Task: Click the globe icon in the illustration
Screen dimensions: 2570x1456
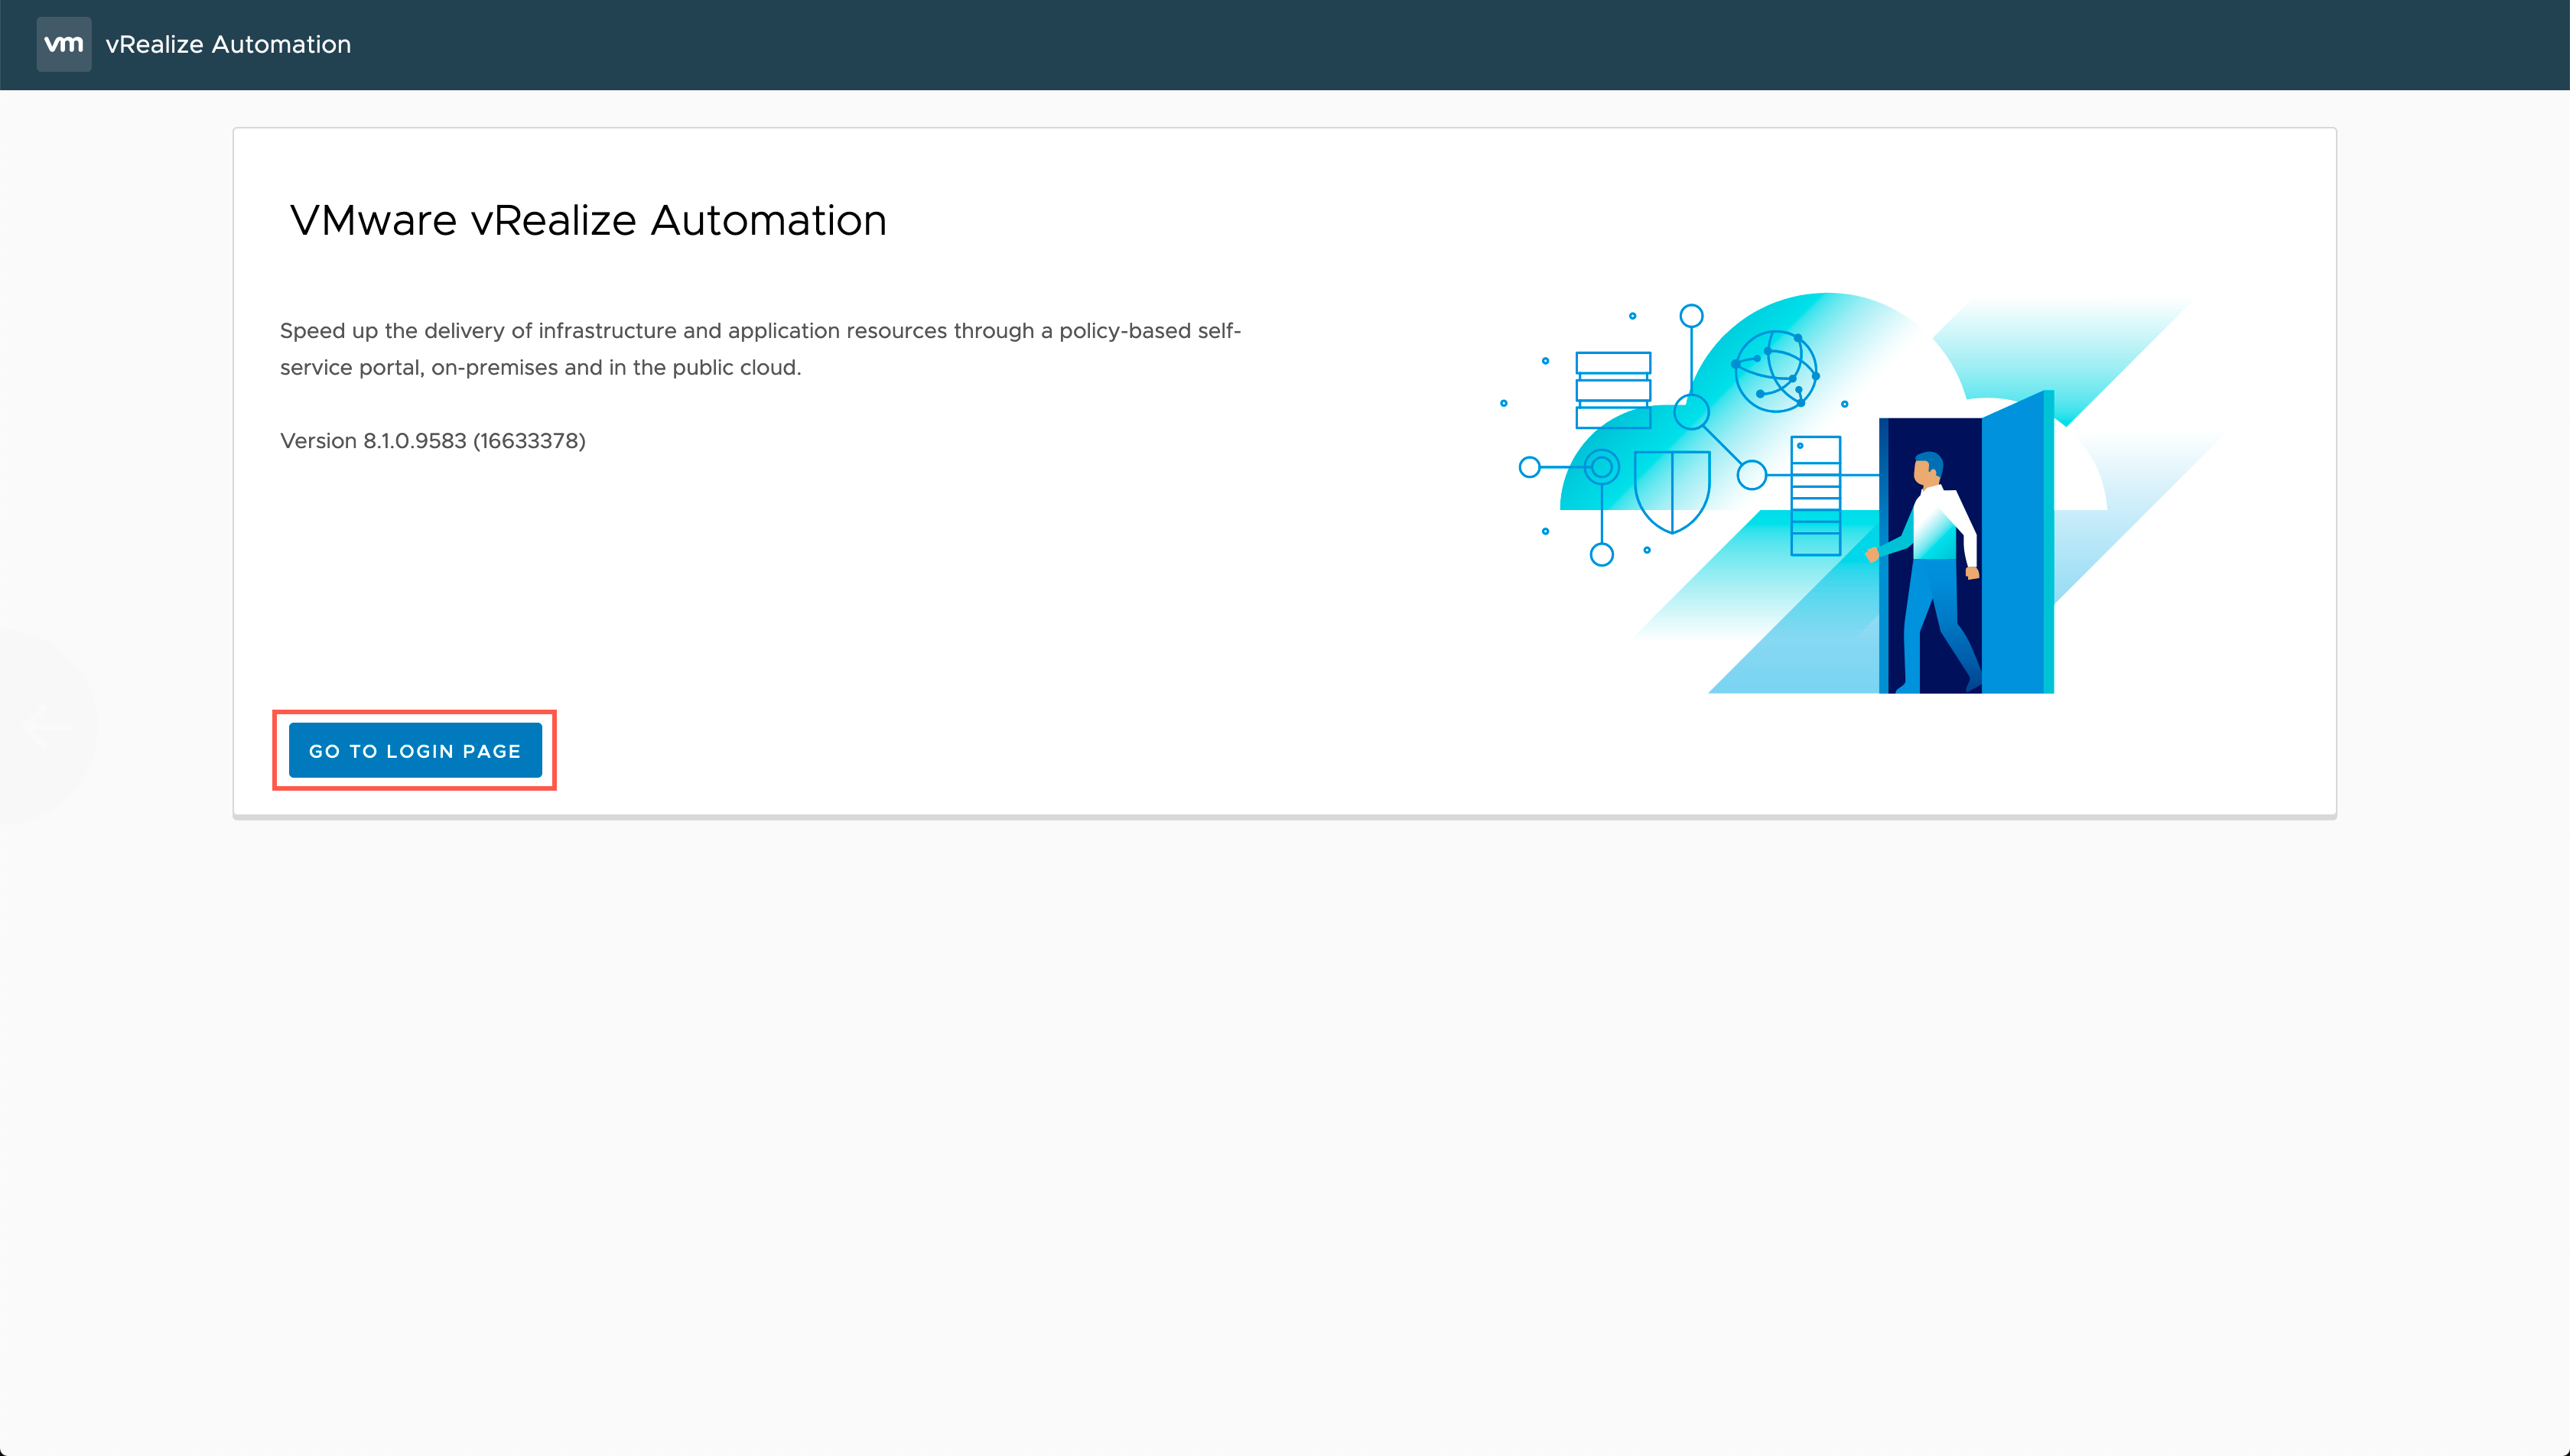Action: click(1776, 371)
